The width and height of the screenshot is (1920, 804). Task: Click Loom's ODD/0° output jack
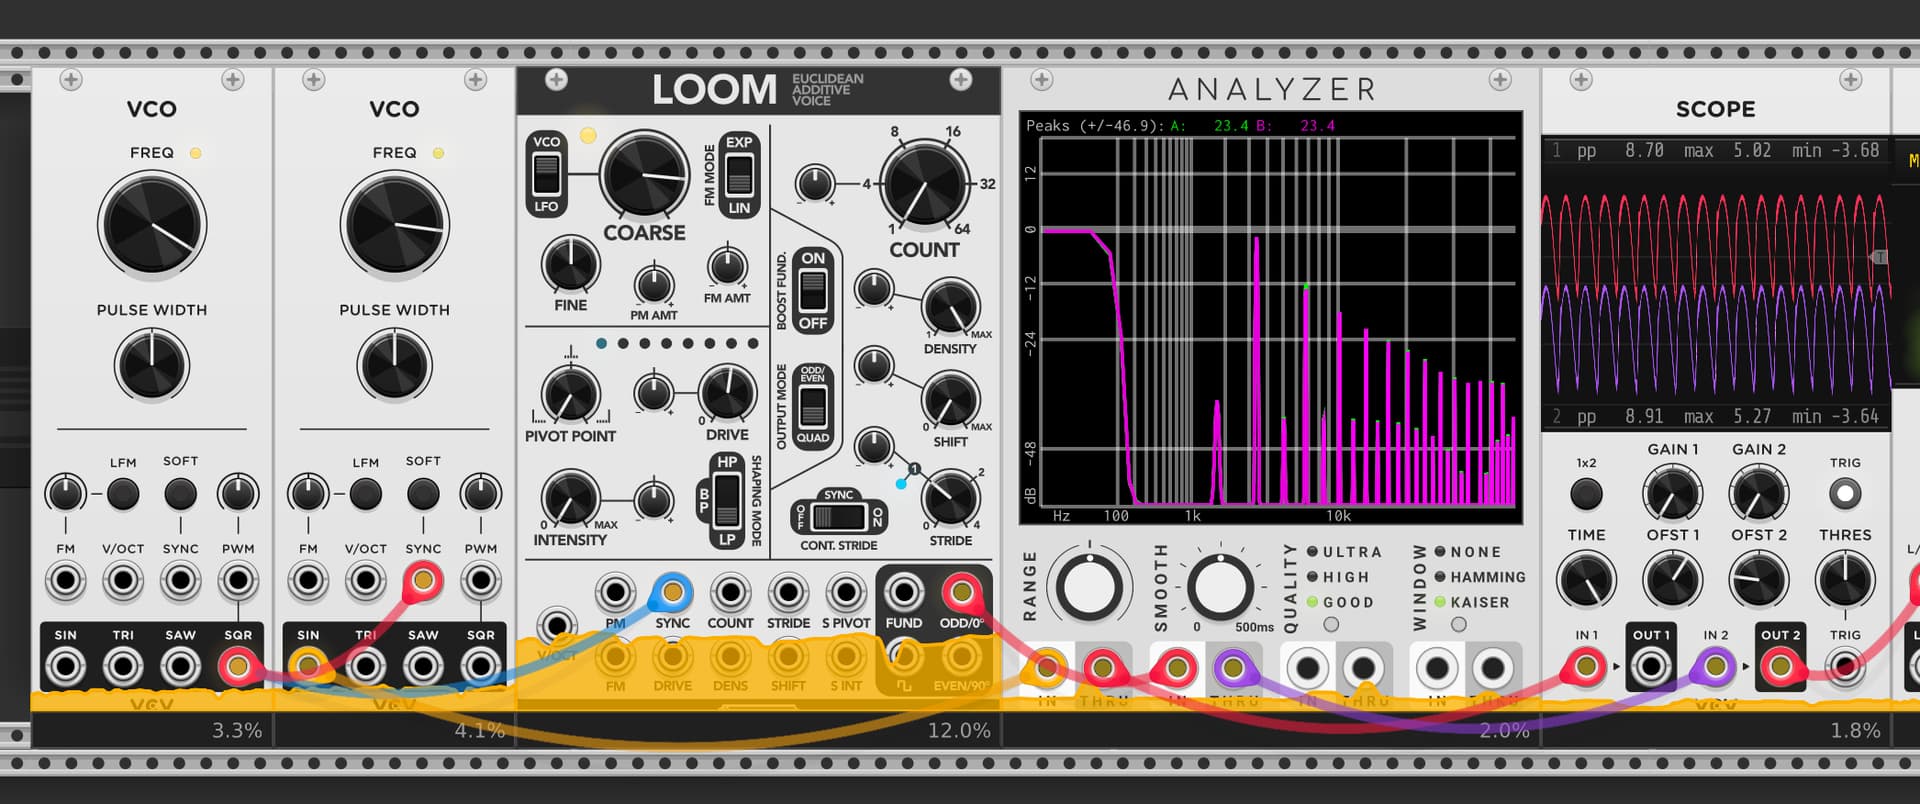click(961, 593)
